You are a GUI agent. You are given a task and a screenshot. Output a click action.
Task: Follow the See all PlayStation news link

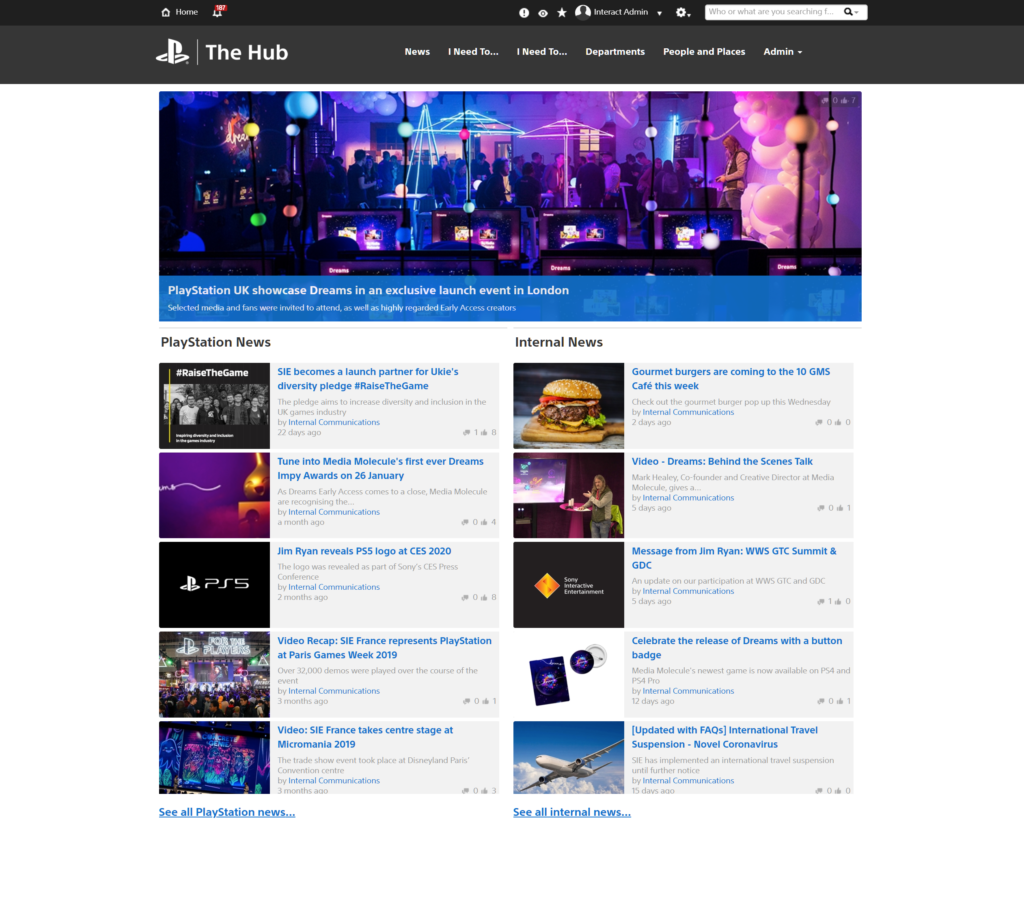click(227, 812)
